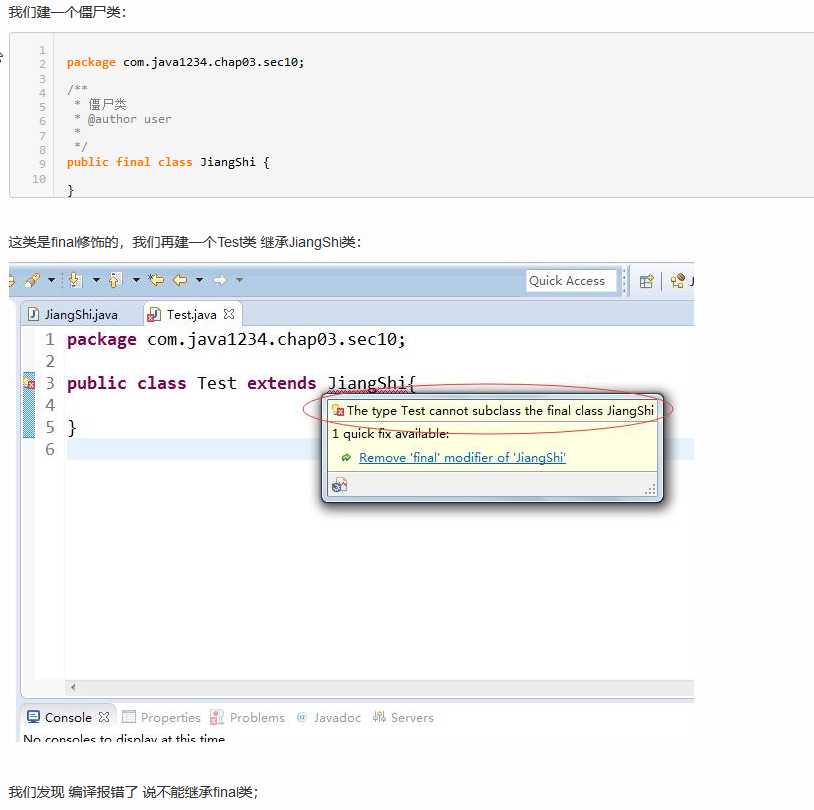Open the Forward history dropdown arrow
Viewport: 814px width, 810px height.
pos(239,280)
